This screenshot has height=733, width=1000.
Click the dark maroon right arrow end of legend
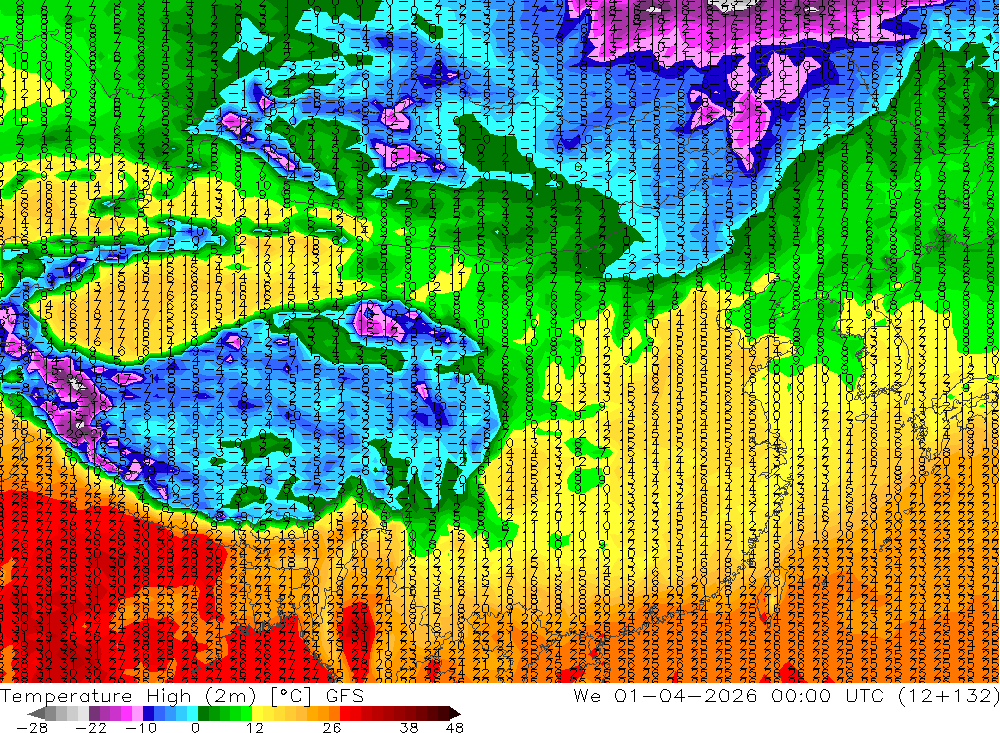click(455, 713)
